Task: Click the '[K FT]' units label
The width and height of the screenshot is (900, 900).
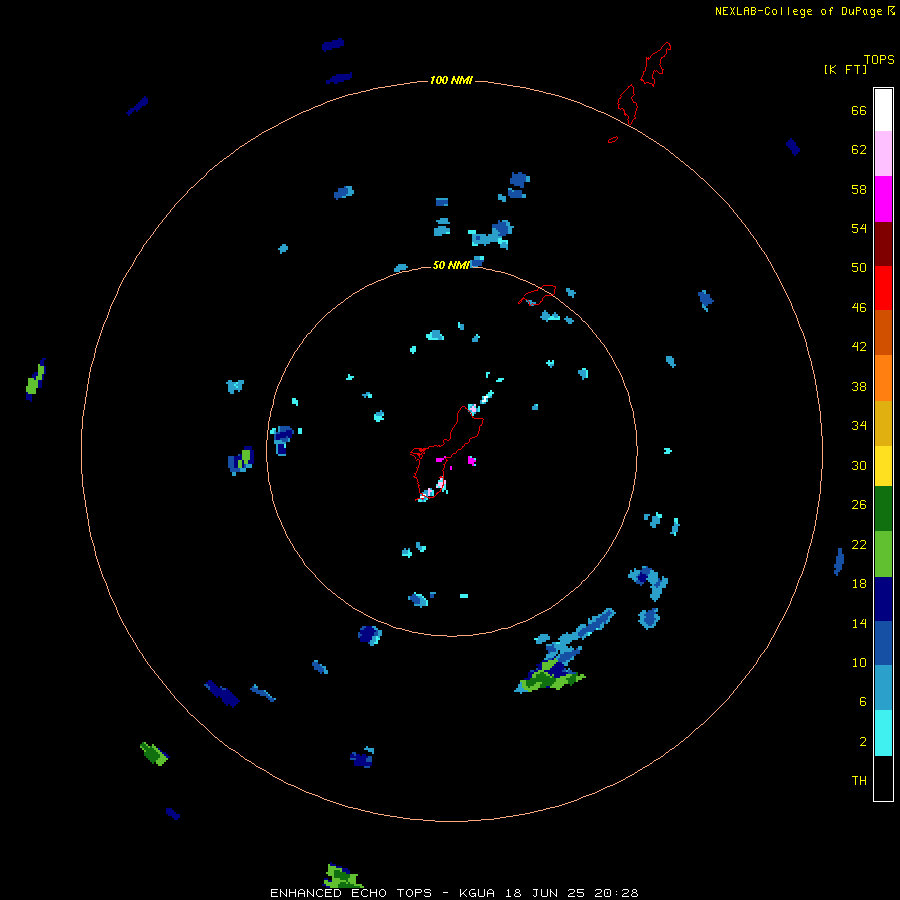Action: (x=845, y=69)
